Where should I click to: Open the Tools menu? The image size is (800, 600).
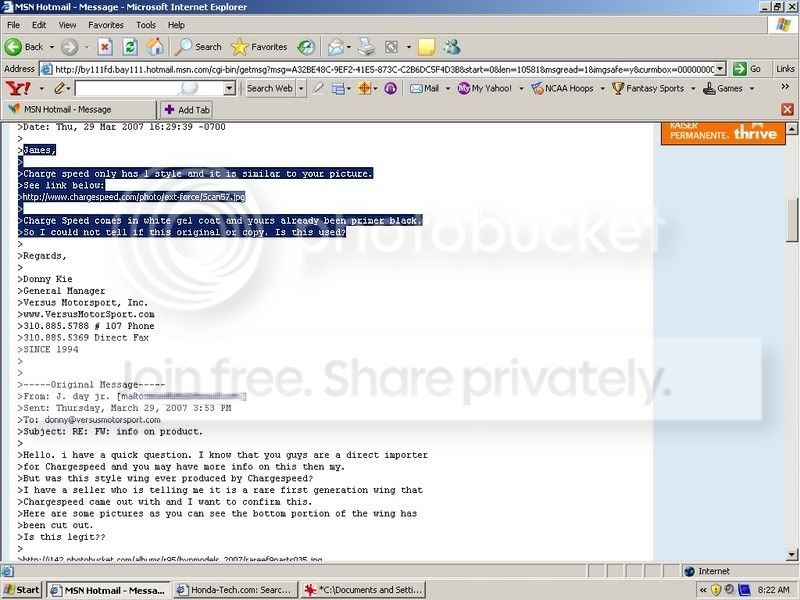pos(145,24)
